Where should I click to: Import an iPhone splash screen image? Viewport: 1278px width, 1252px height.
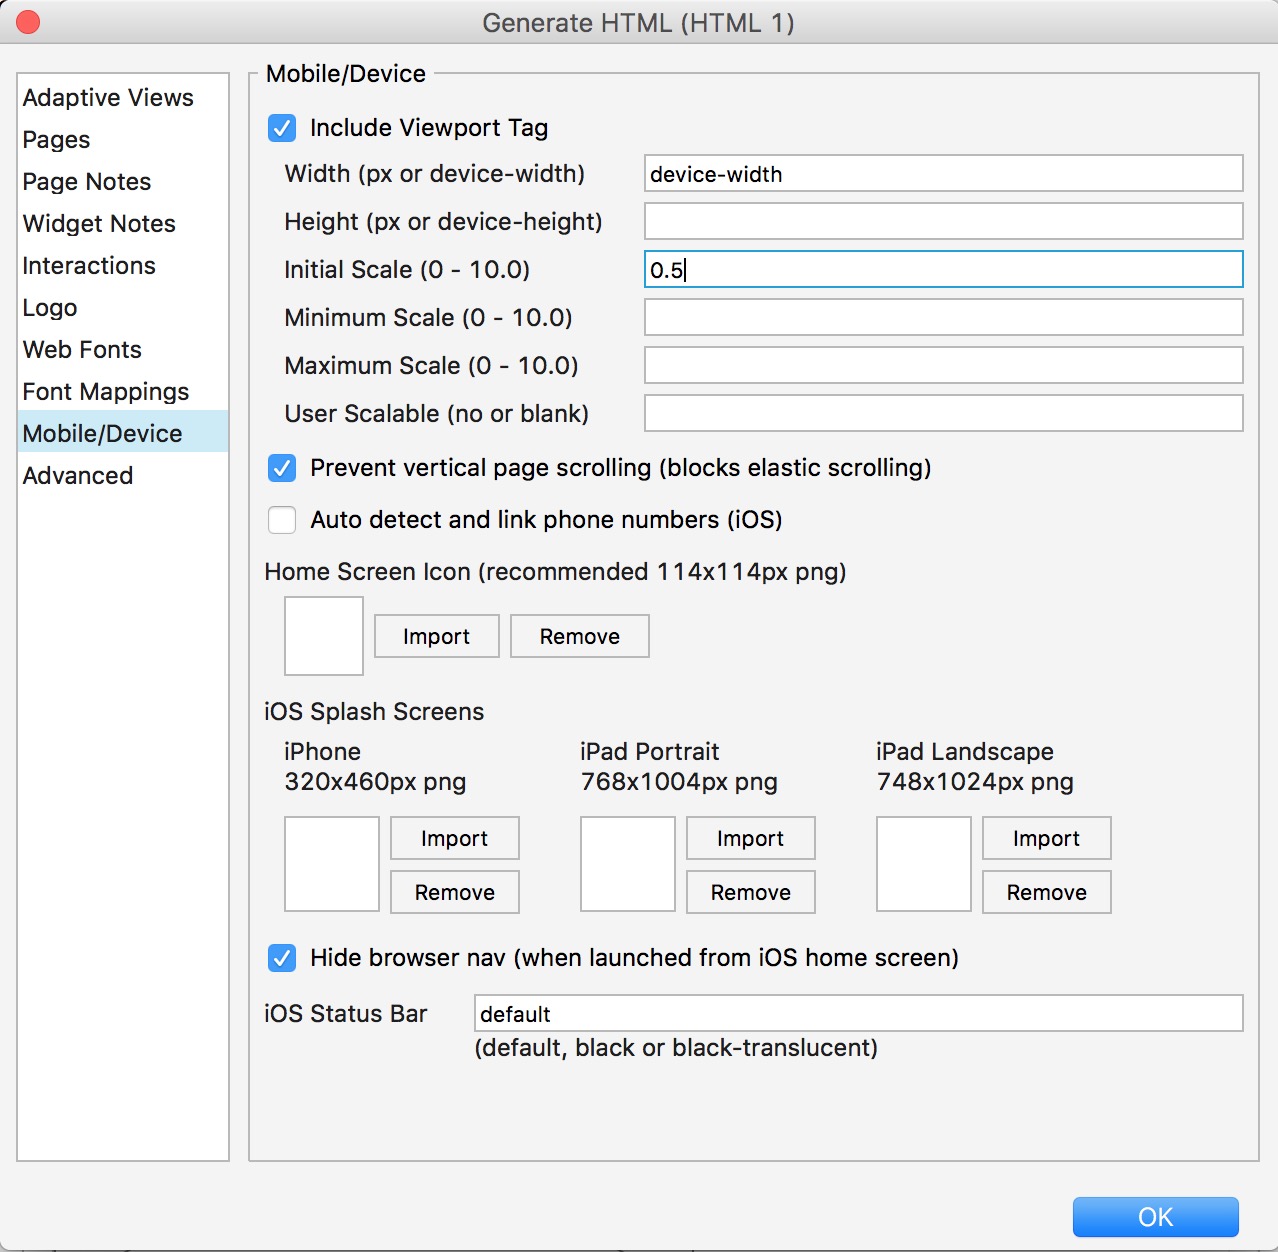click(x=454, y=839)
